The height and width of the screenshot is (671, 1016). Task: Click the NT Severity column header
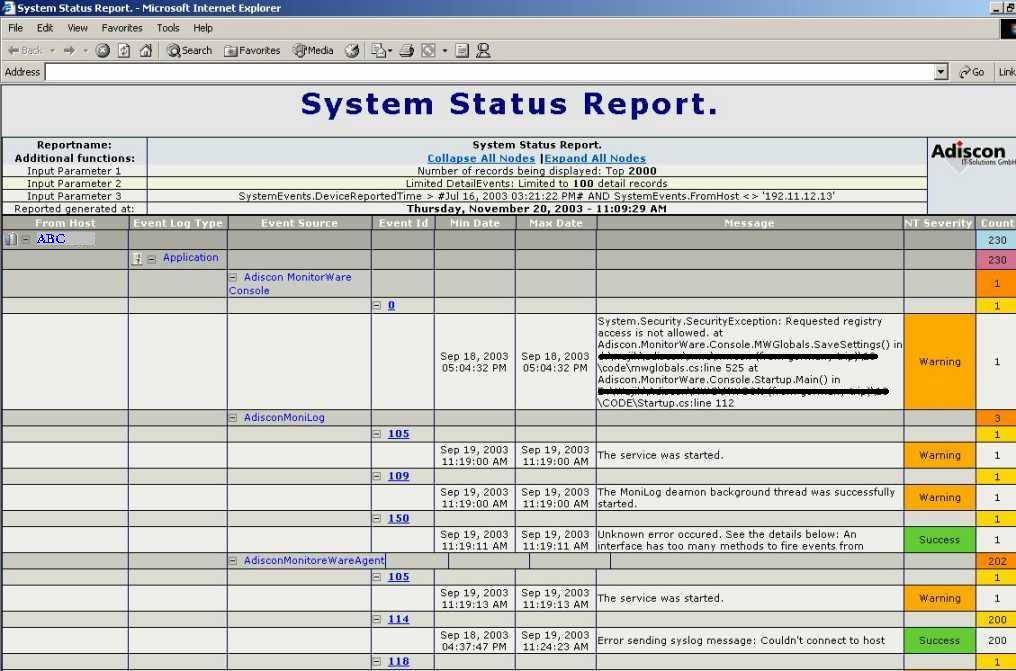coord(938,223)
